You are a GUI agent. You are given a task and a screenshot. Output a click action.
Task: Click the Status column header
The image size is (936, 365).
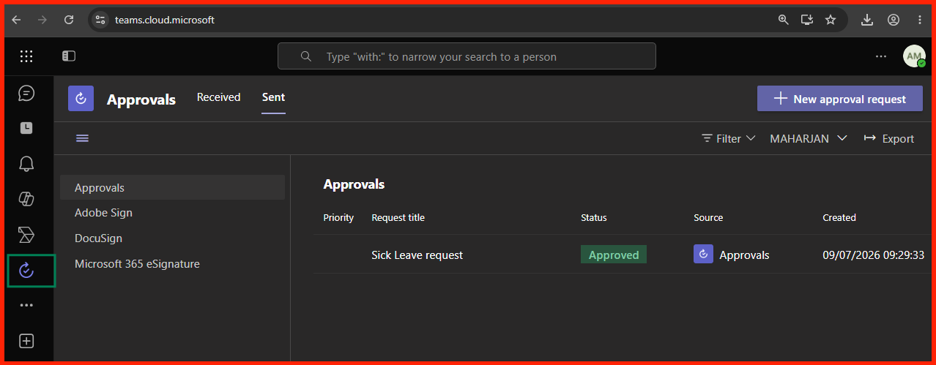tap(594, 218)
